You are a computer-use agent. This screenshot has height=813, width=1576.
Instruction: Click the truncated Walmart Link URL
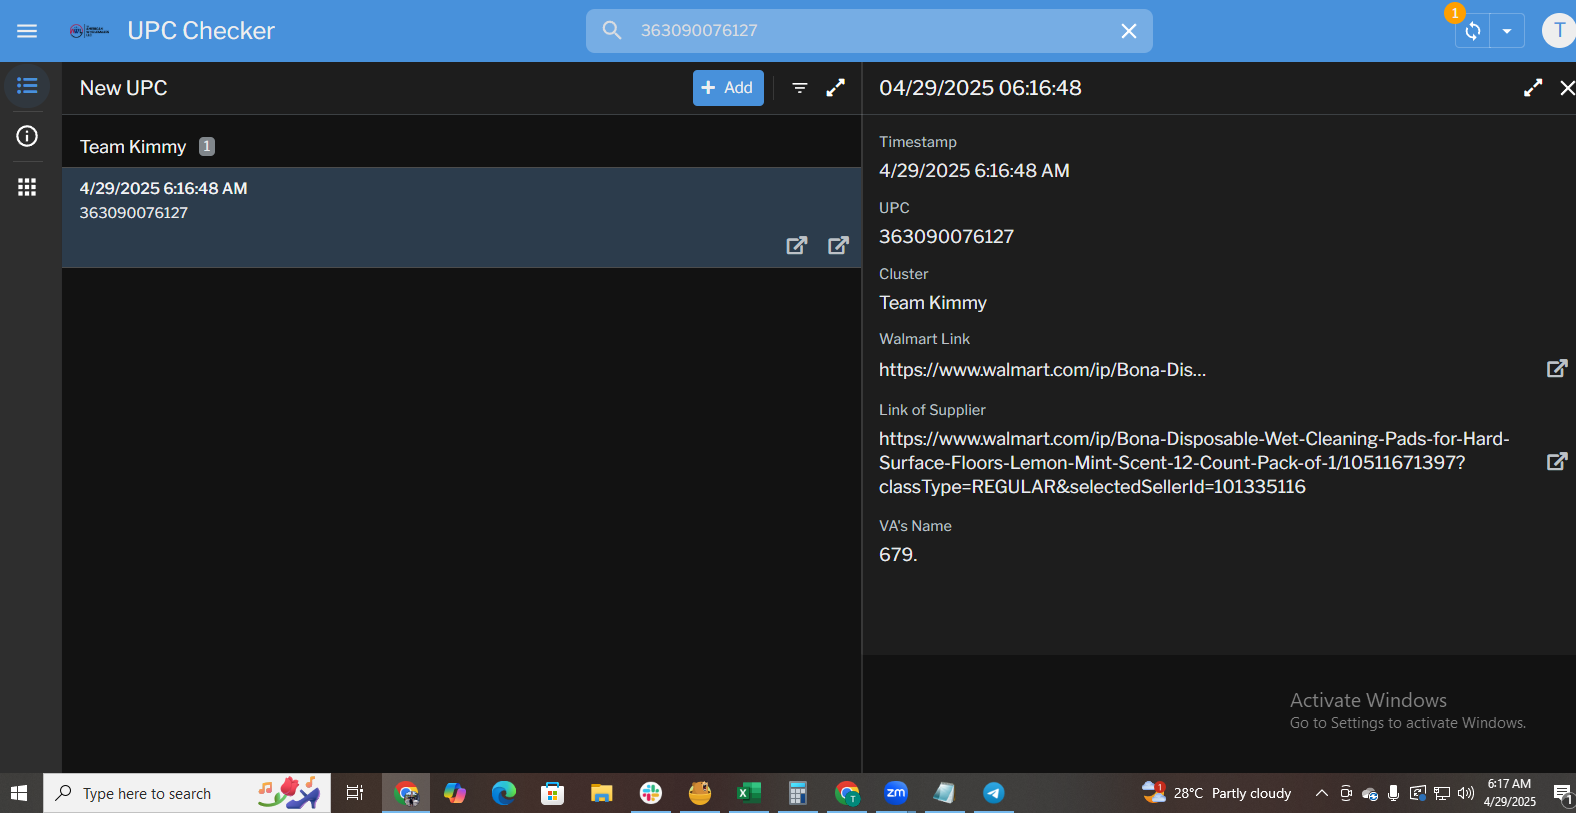click(1042, 370)
